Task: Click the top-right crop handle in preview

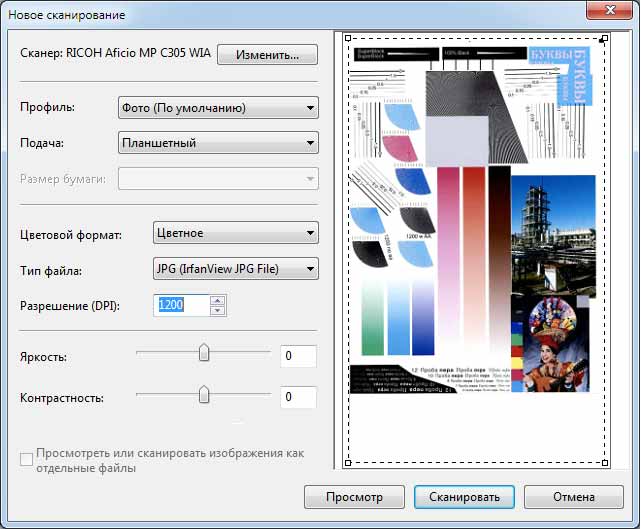Action: tap(605, 38)
